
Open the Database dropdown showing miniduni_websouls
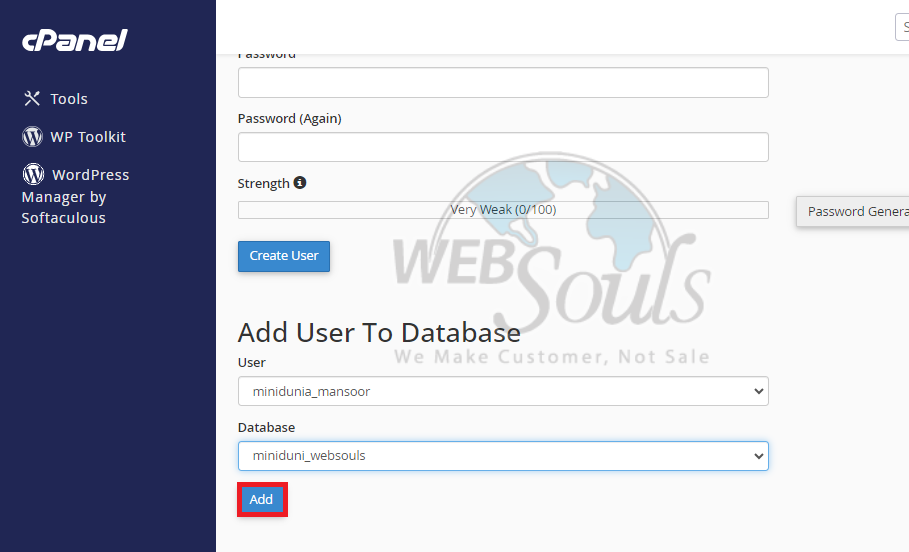point(503,456)
